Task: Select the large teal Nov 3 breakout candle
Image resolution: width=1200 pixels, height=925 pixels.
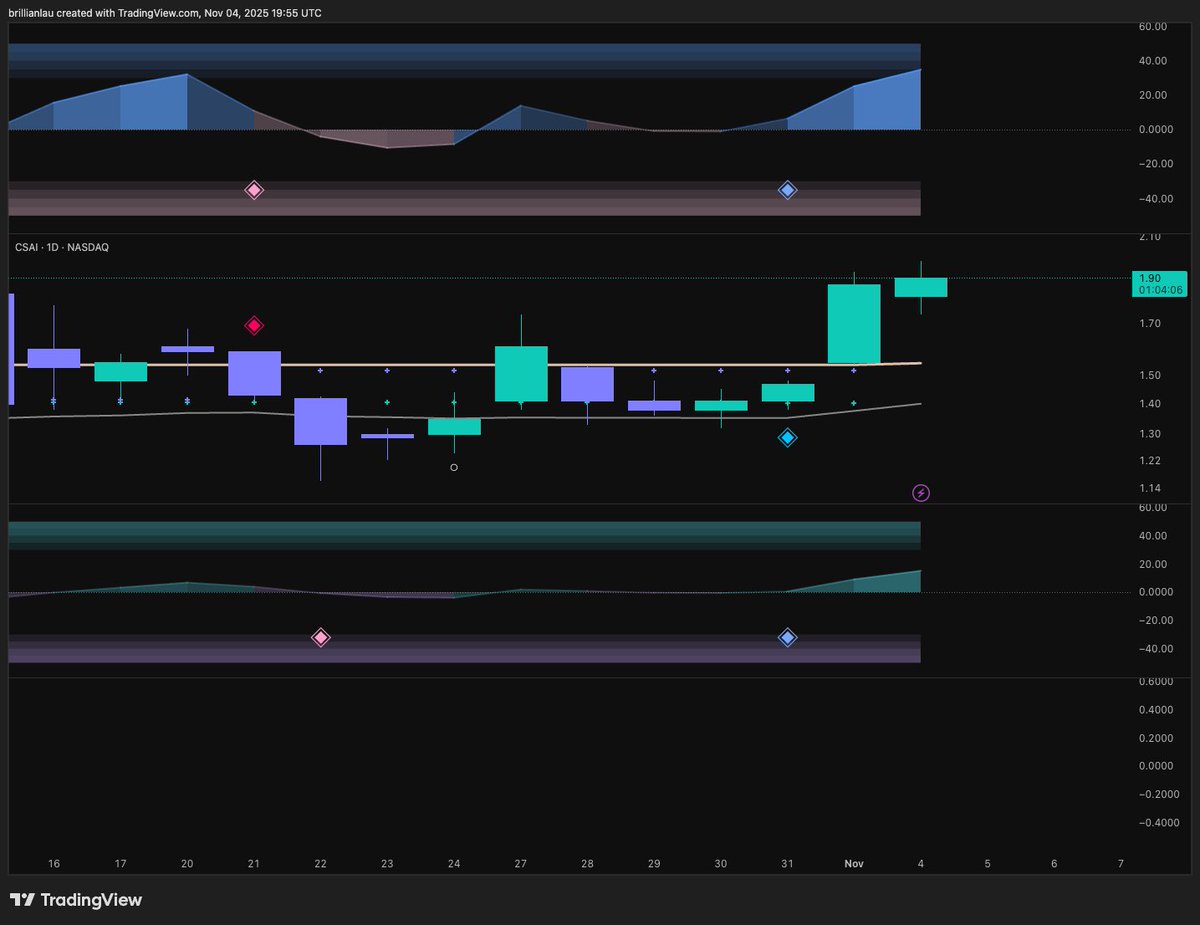Action: pos(854,324)
